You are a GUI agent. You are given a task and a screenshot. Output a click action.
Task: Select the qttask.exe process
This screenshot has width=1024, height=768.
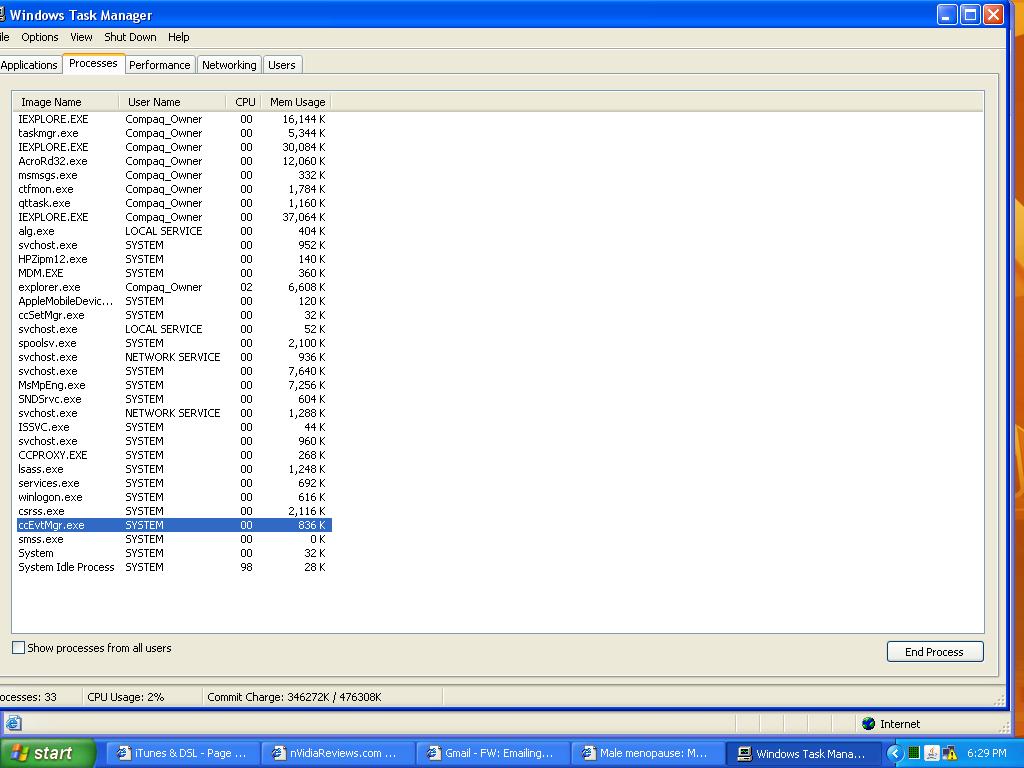click(174, 203)
